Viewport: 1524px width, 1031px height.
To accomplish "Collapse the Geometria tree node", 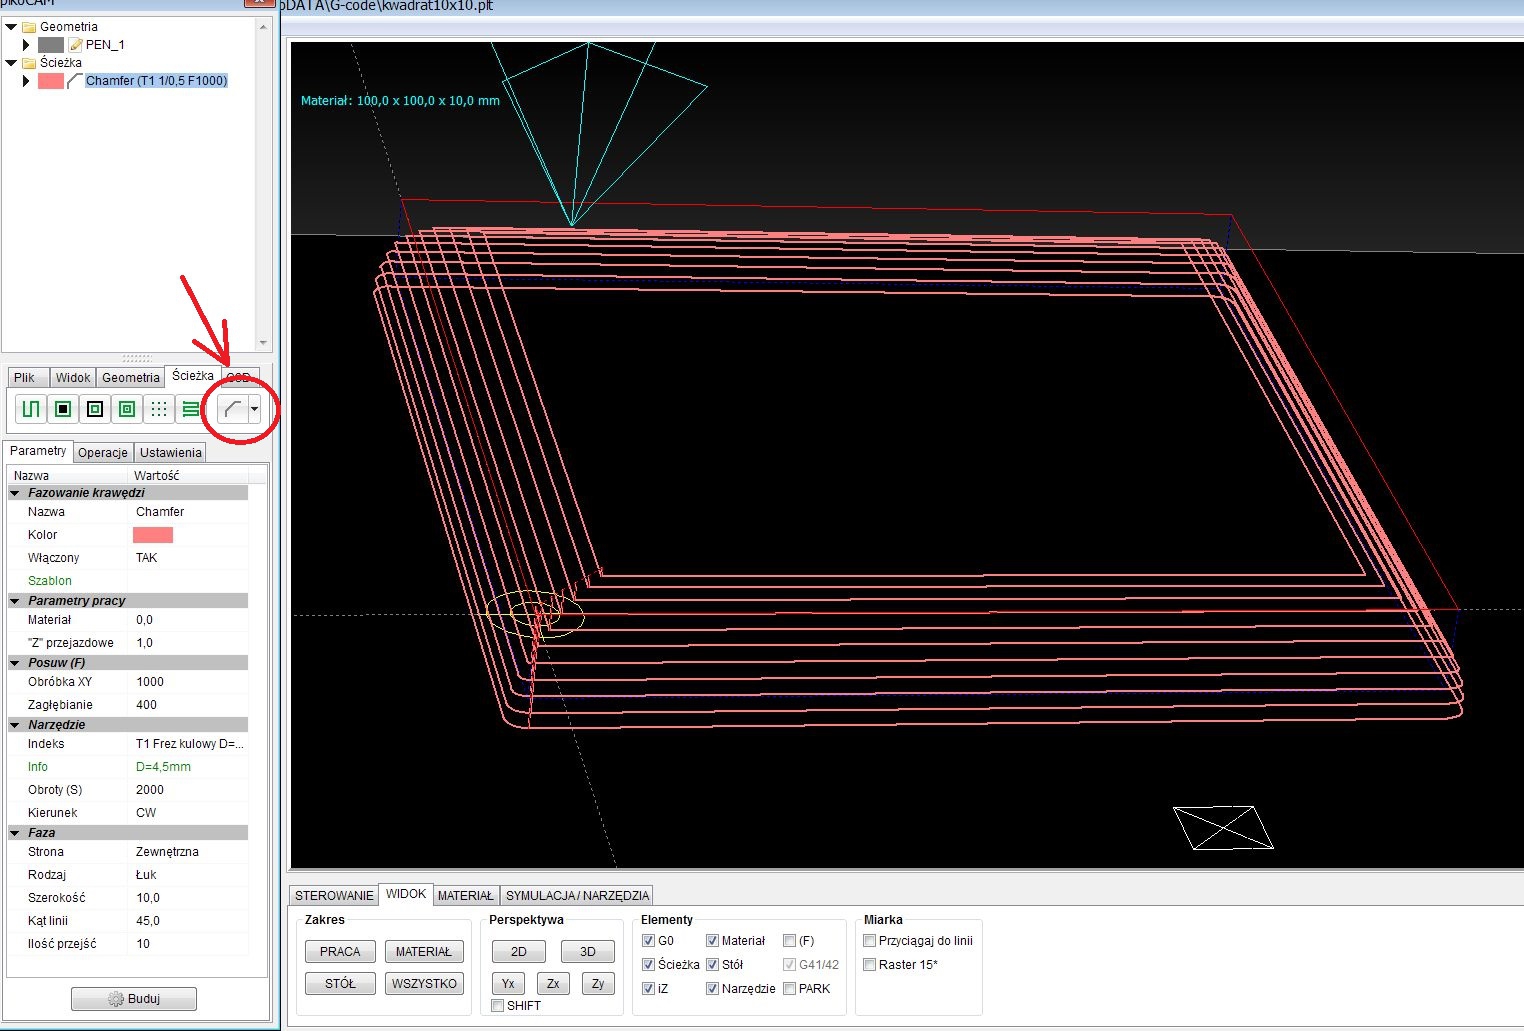I will coord(11,27).
